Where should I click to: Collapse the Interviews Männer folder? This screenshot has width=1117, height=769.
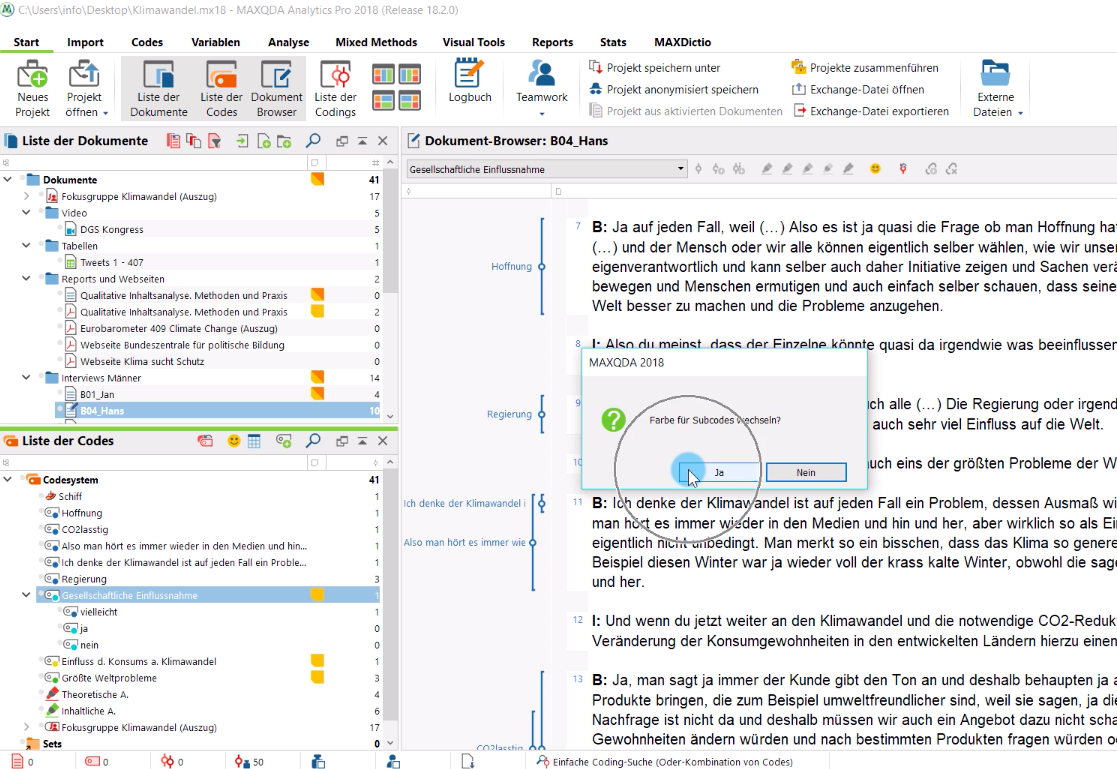pos(26,378)
